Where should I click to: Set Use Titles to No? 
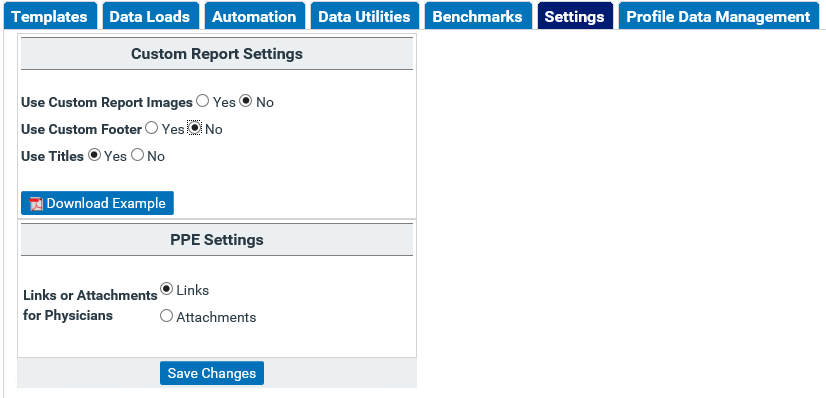(137, 155)
